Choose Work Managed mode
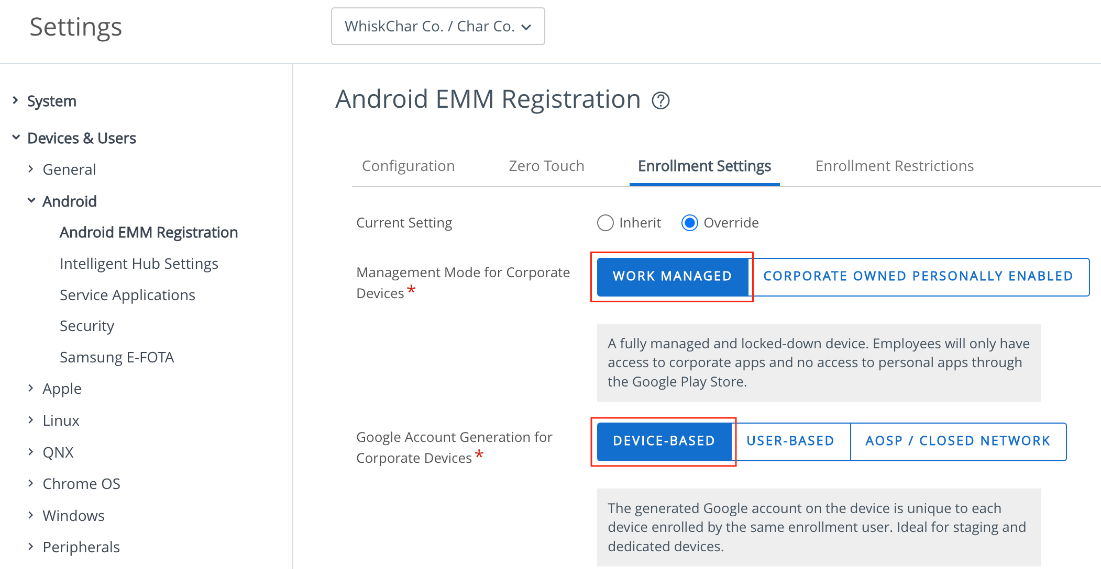1101x569 pixels. [672, 276]
